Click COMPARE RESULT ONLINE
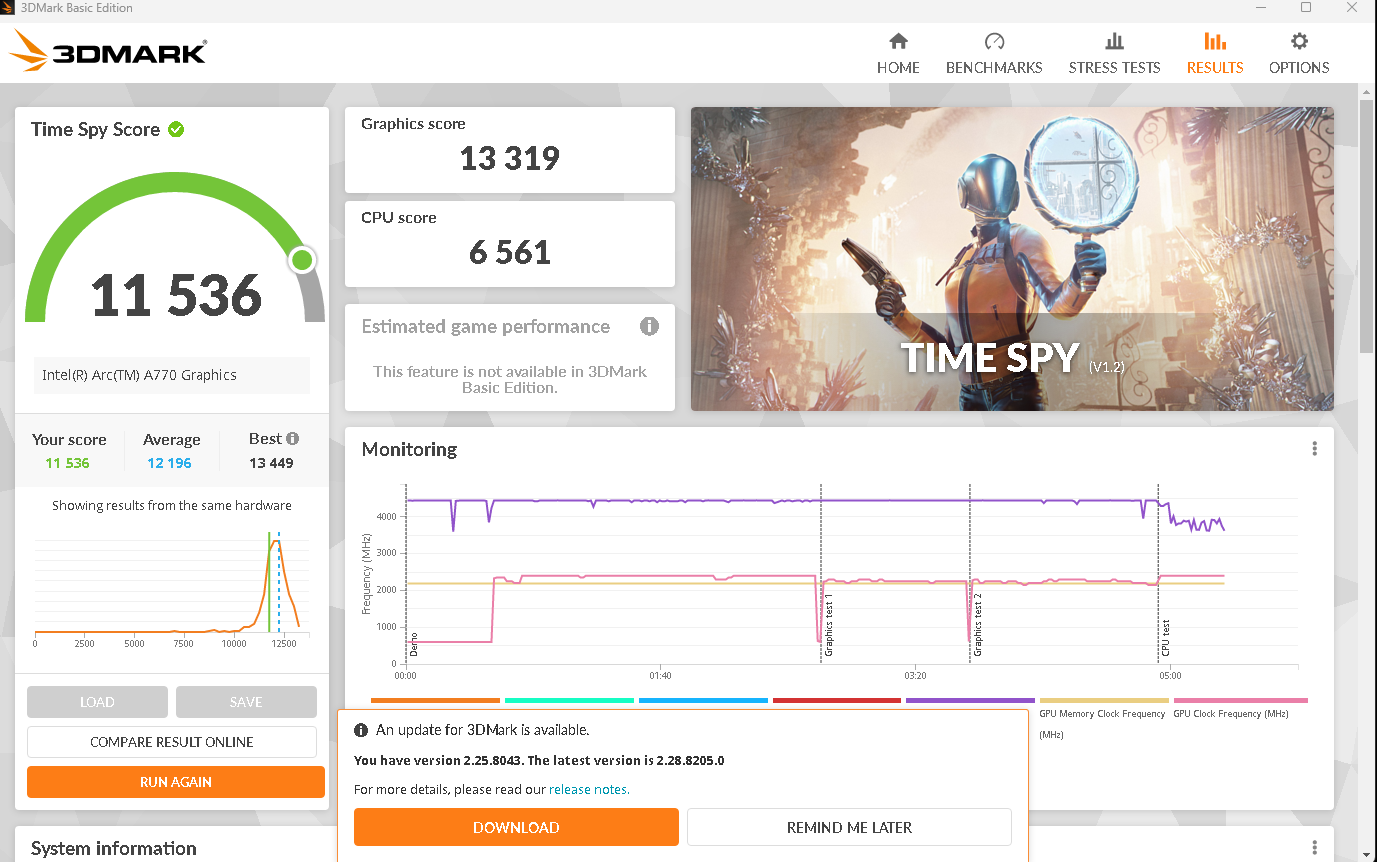 172,742
